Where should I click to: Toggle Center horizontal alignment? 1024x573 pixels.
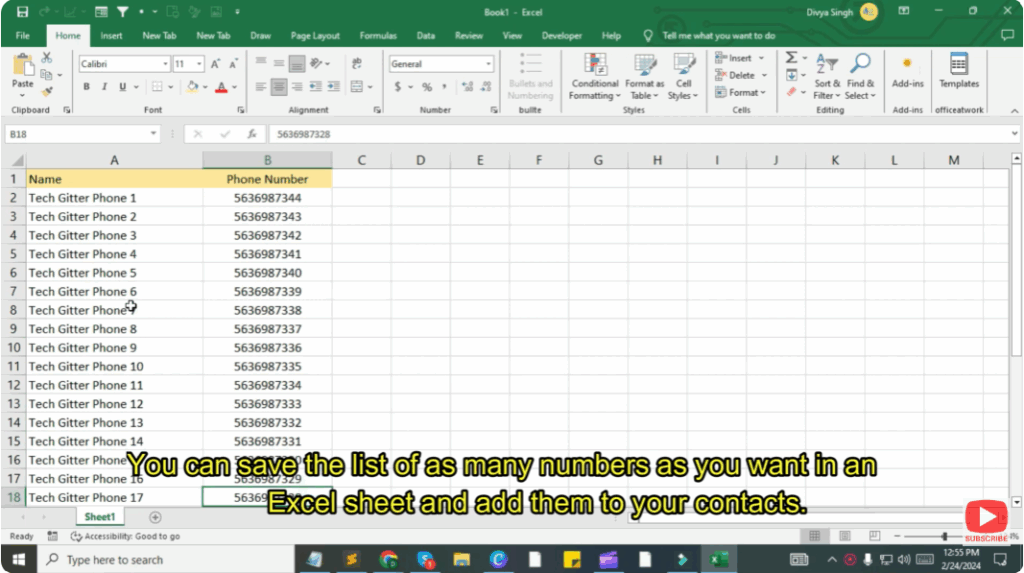tap(279, 86)
